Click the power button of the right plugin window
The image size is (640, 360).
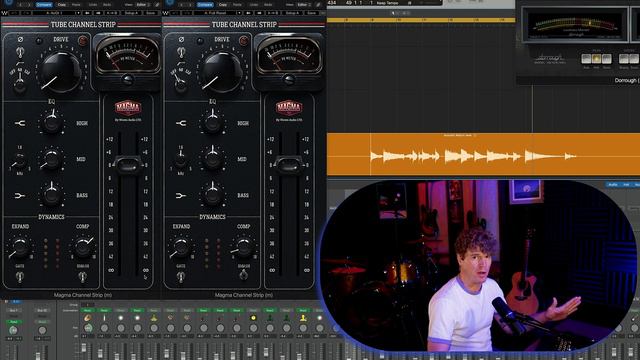(170, 2)
